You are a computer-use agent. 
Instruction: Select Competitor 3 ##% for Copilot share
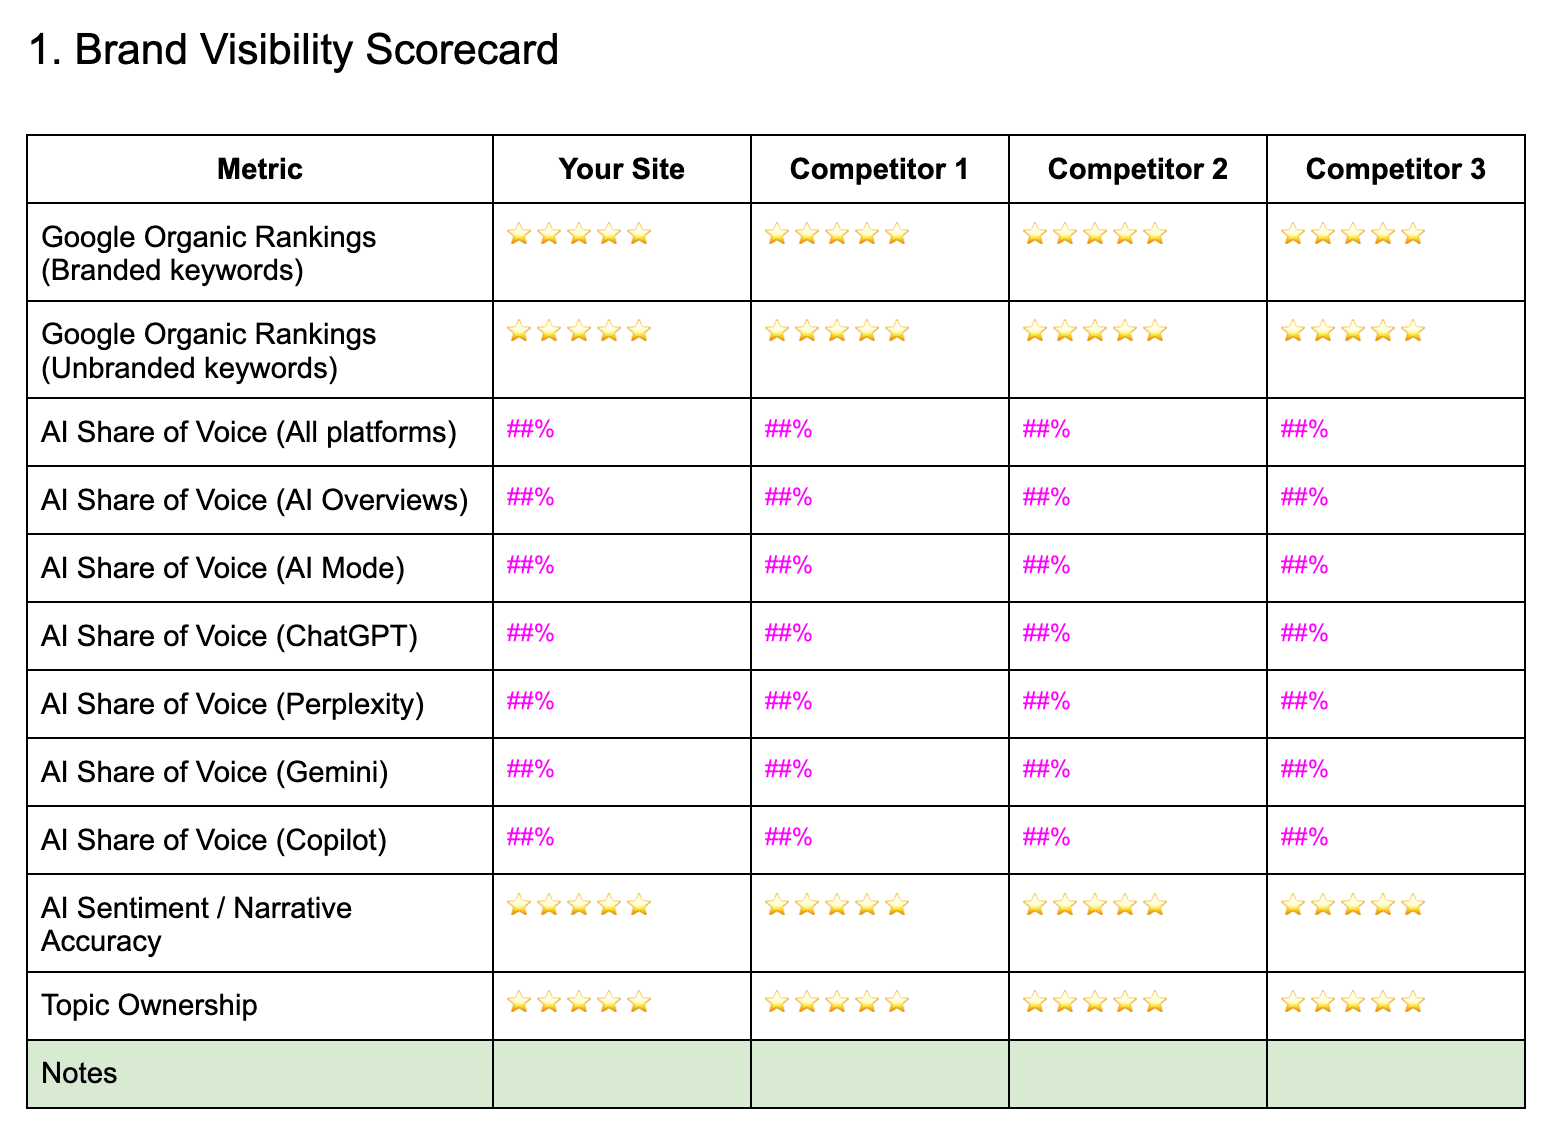coord(1305,838)
